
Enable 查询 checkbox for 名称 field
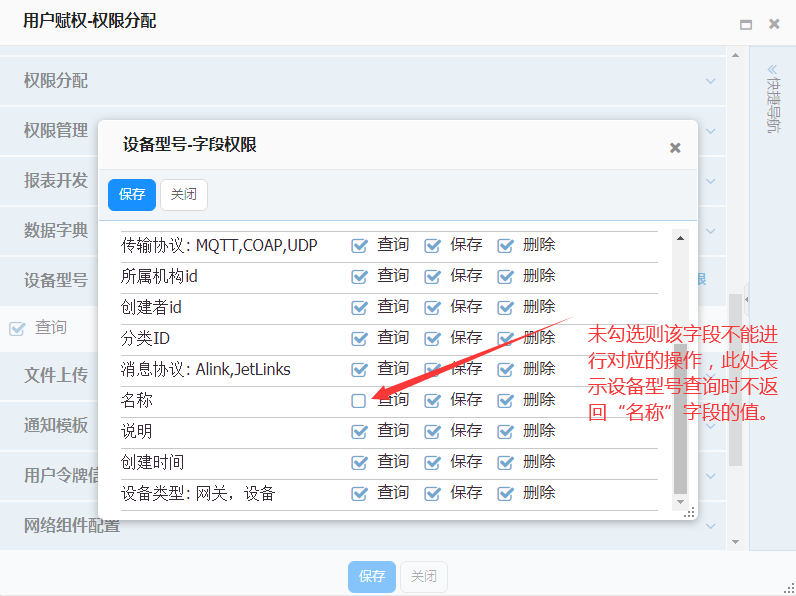click(x=358, y=400)
